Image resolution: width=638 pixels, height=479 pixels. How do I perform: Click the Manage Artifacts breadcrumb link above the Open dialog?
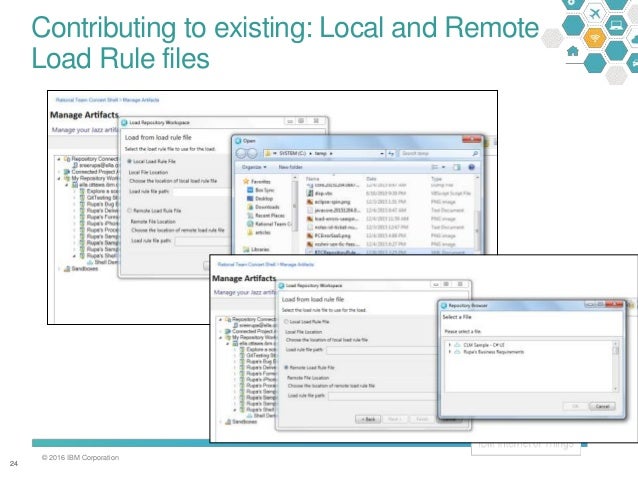(141, 100)
